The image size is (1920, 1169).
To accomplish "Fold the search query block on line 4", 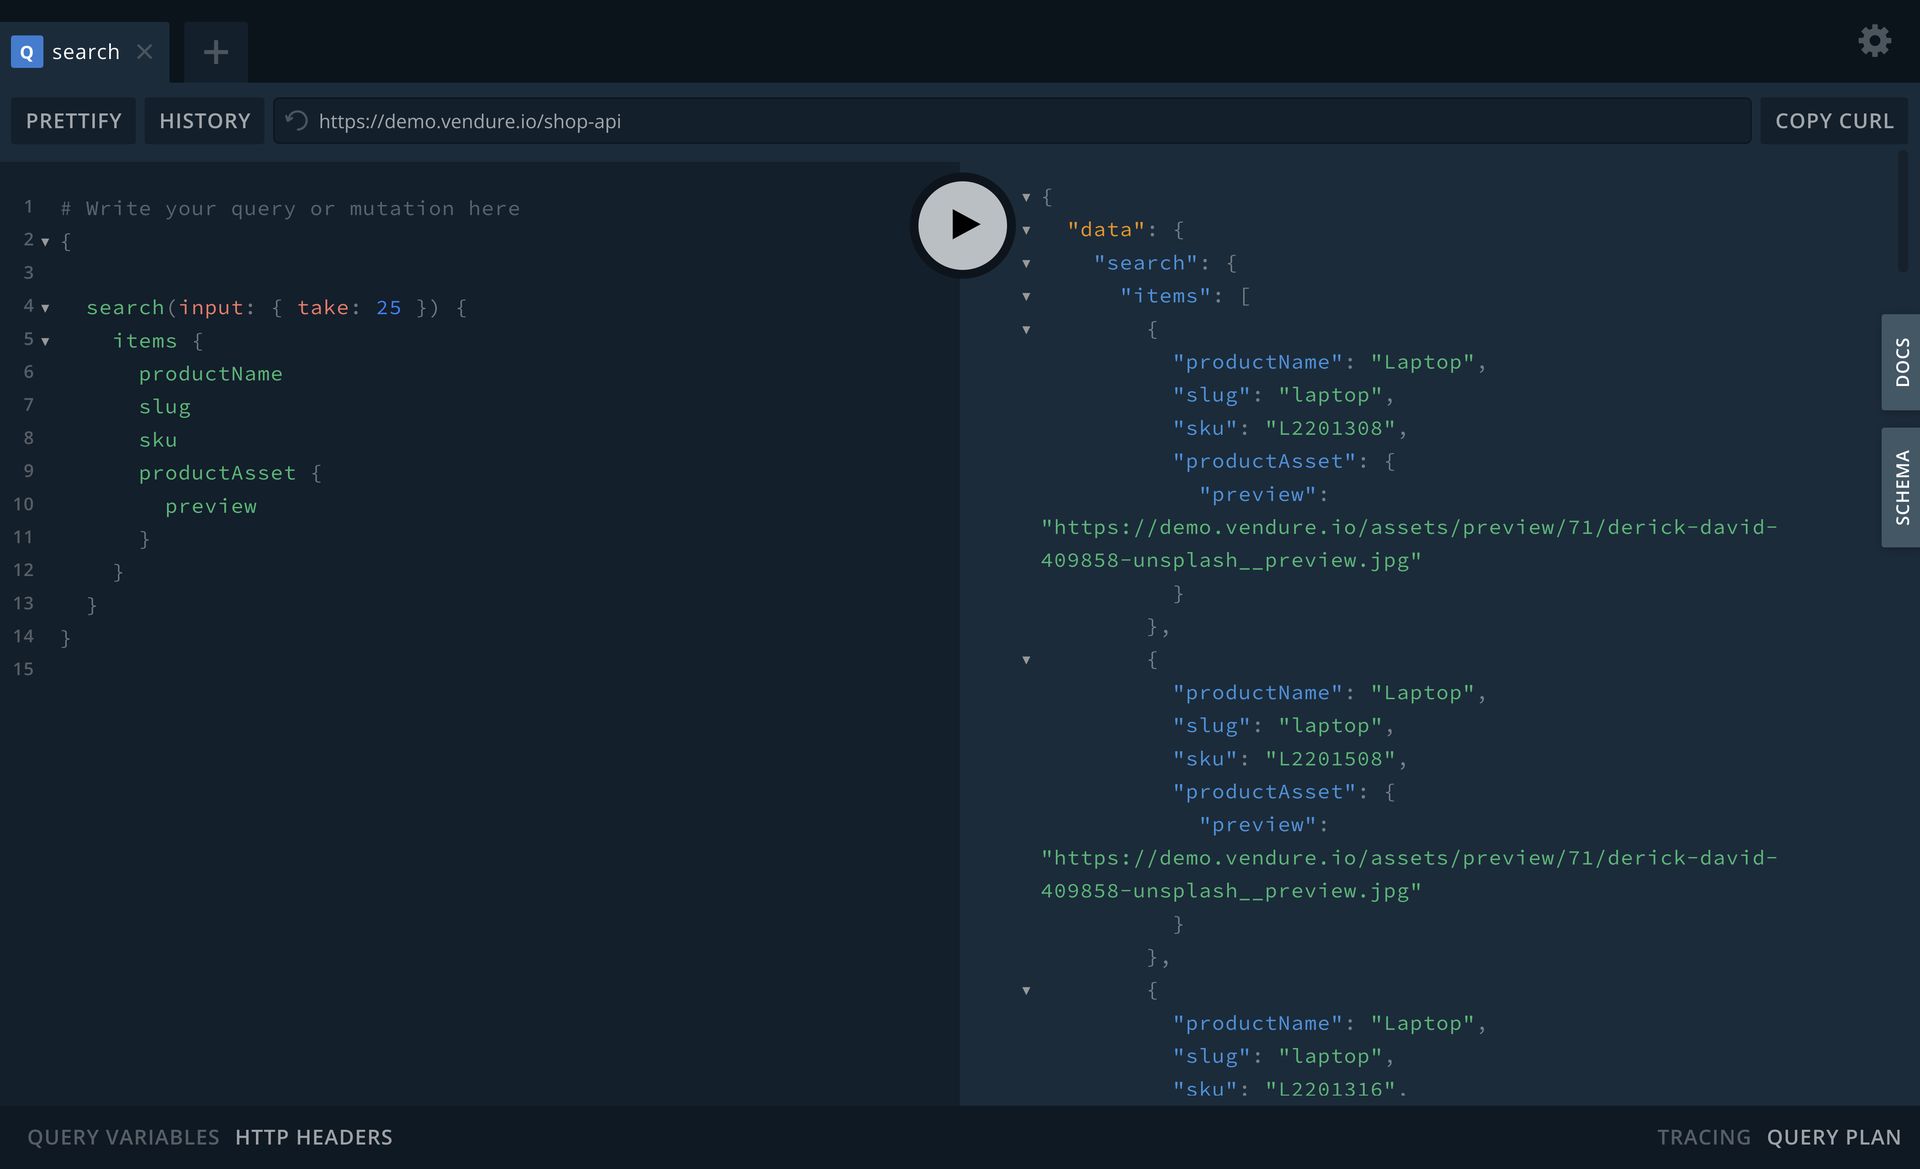I will pyautogui.click(x=46, y=308).
